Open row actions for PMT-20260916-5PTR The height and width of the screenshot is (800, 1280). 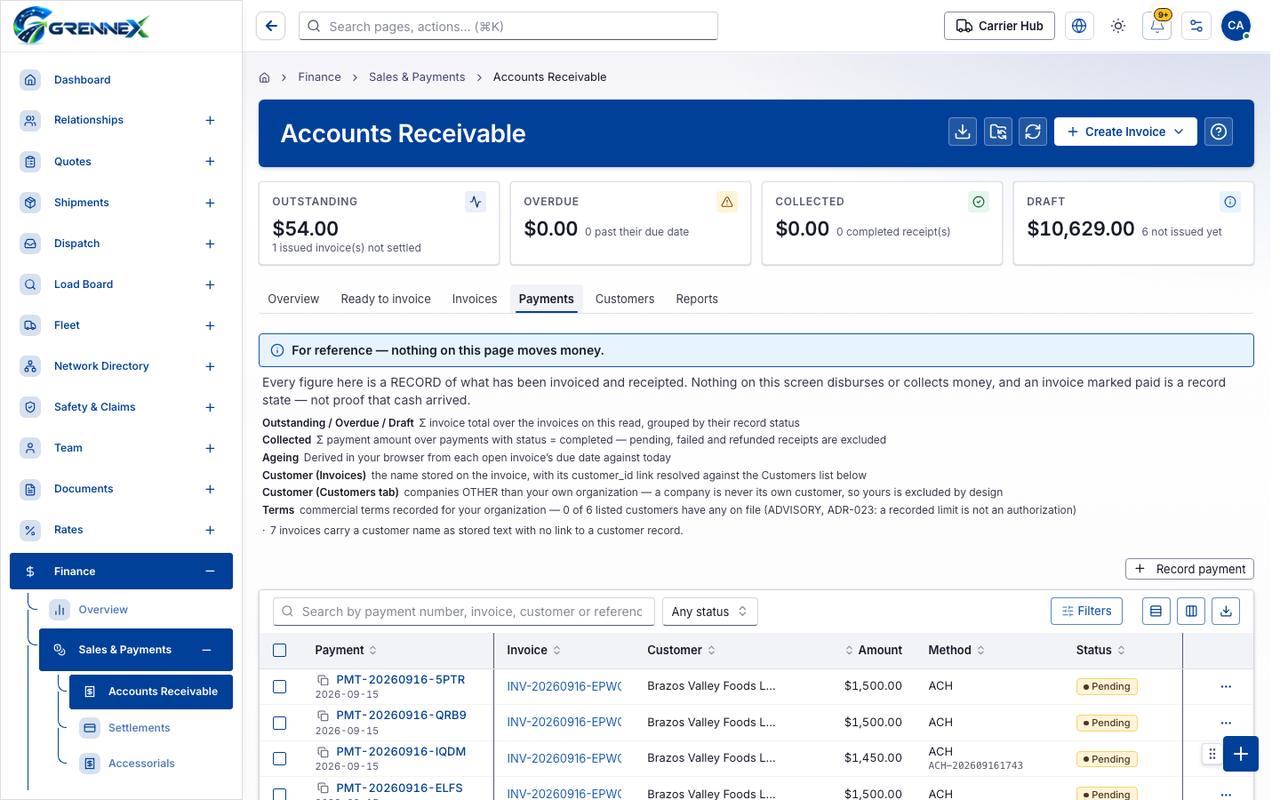click(x=1226, y=686)
